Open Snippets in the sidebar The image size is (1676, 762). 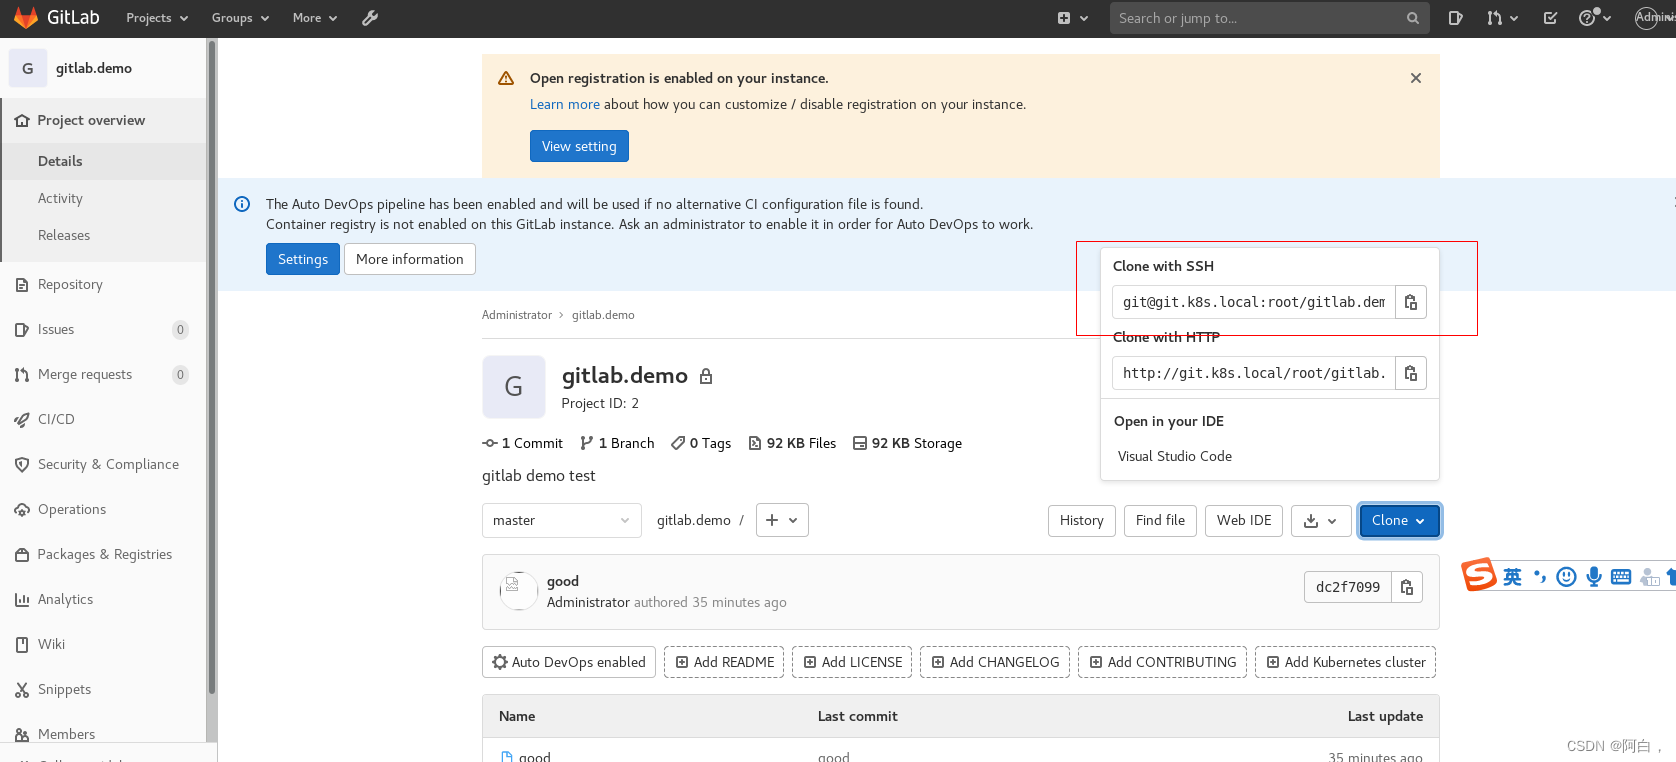104,689
